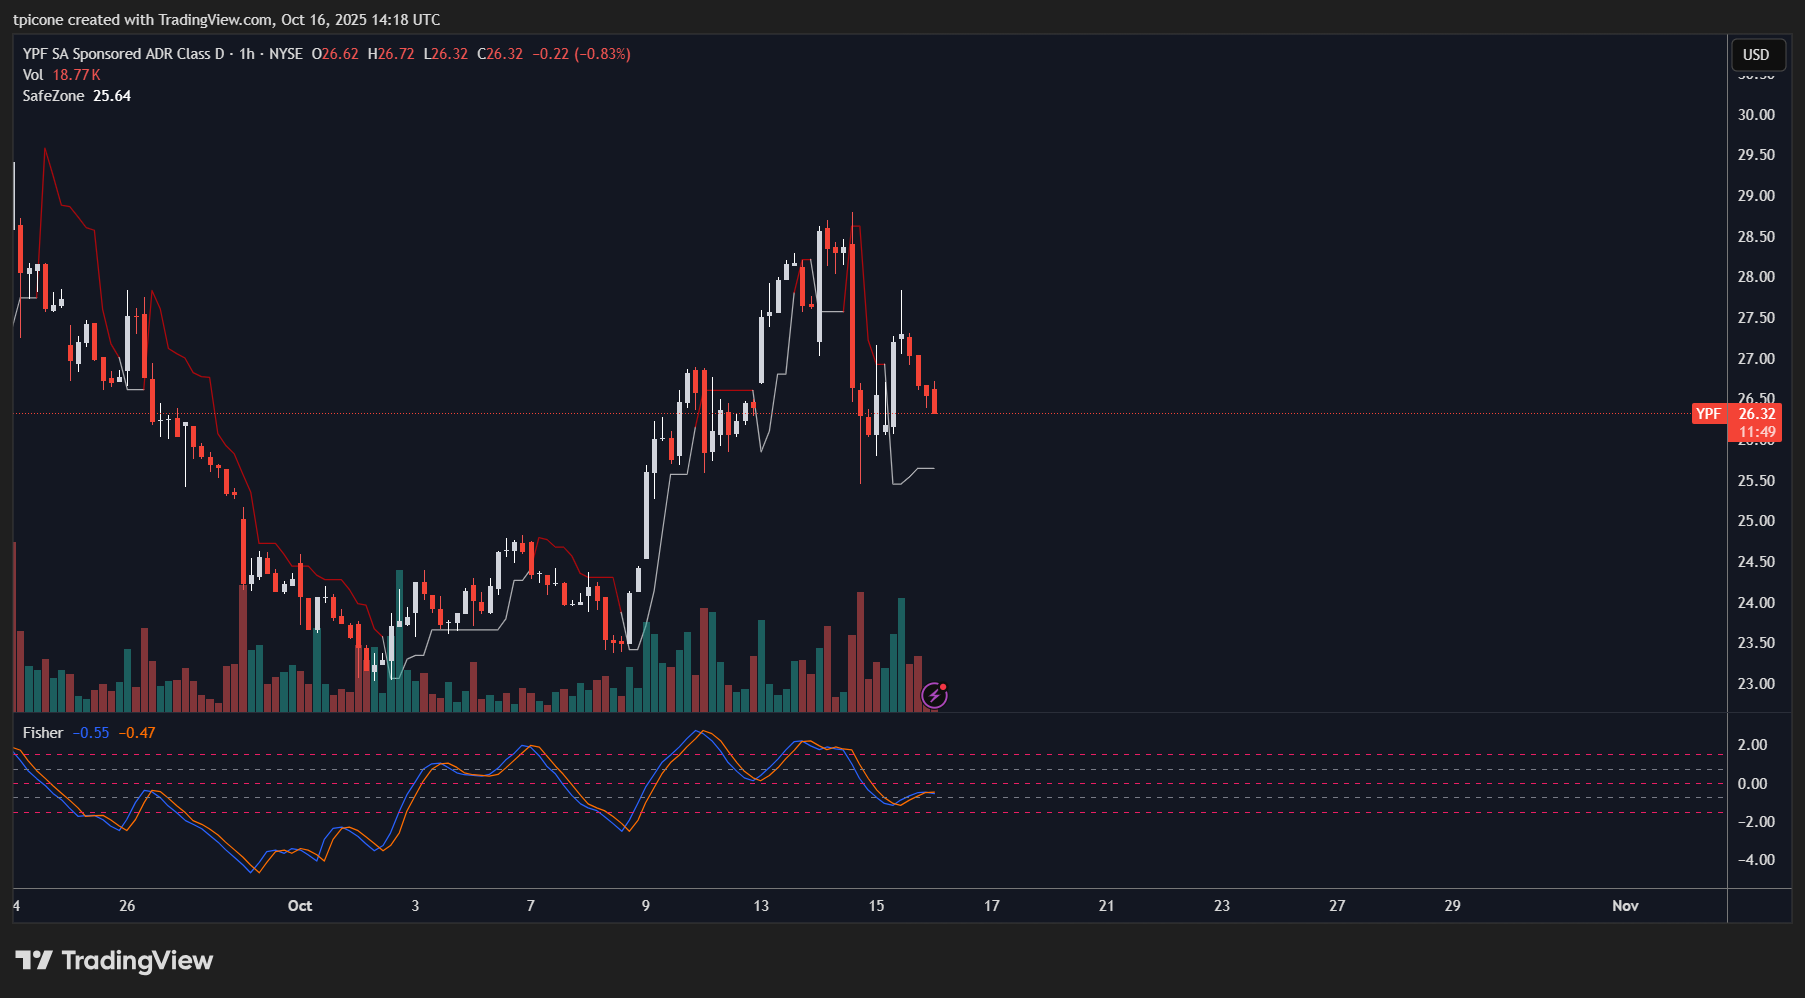Click the Fisher 0.00 scale value
The width and height of the screenshot is (1805, 998).
click(x=1752, y=784)
